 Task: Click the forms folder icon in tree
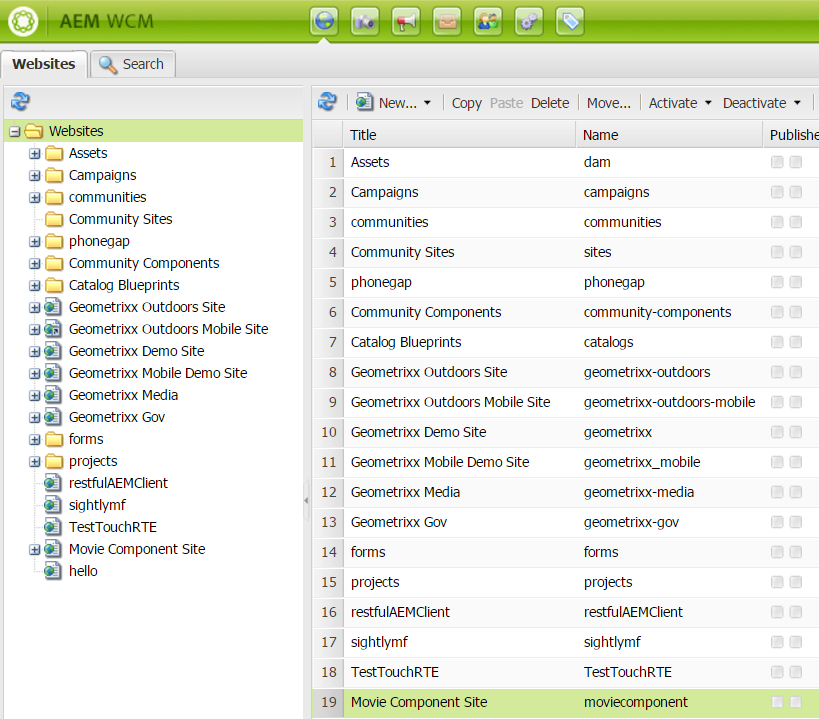[54, 439]
